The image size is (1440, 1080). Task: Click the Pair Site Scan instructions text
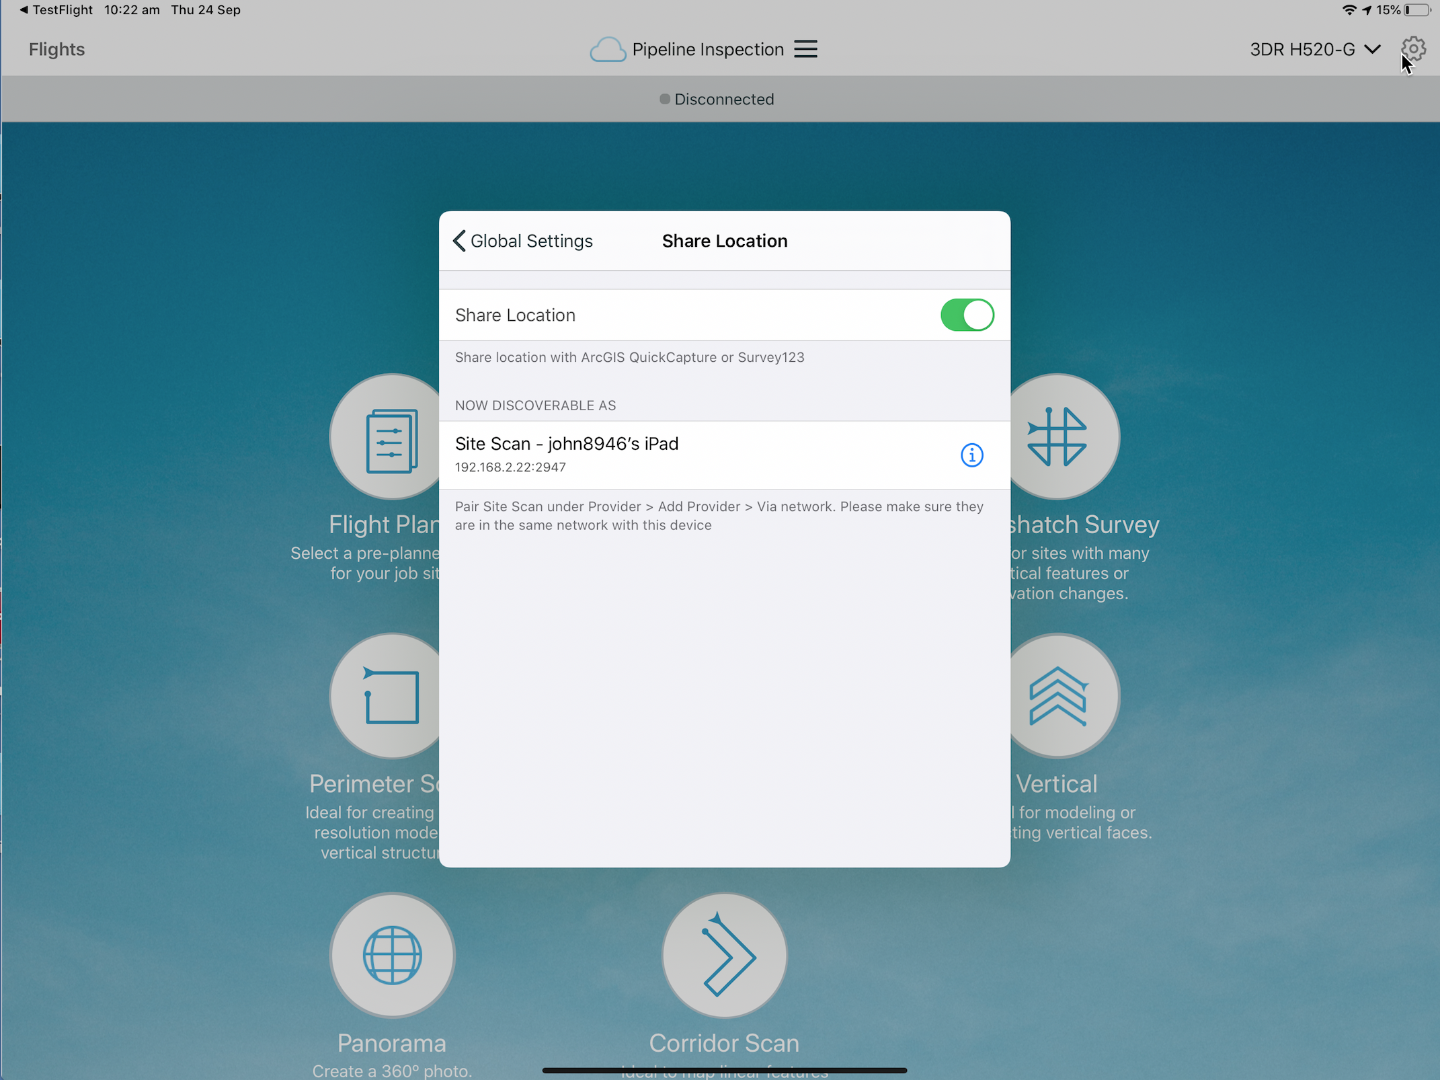pyautogui.click(x=719, y=516)
